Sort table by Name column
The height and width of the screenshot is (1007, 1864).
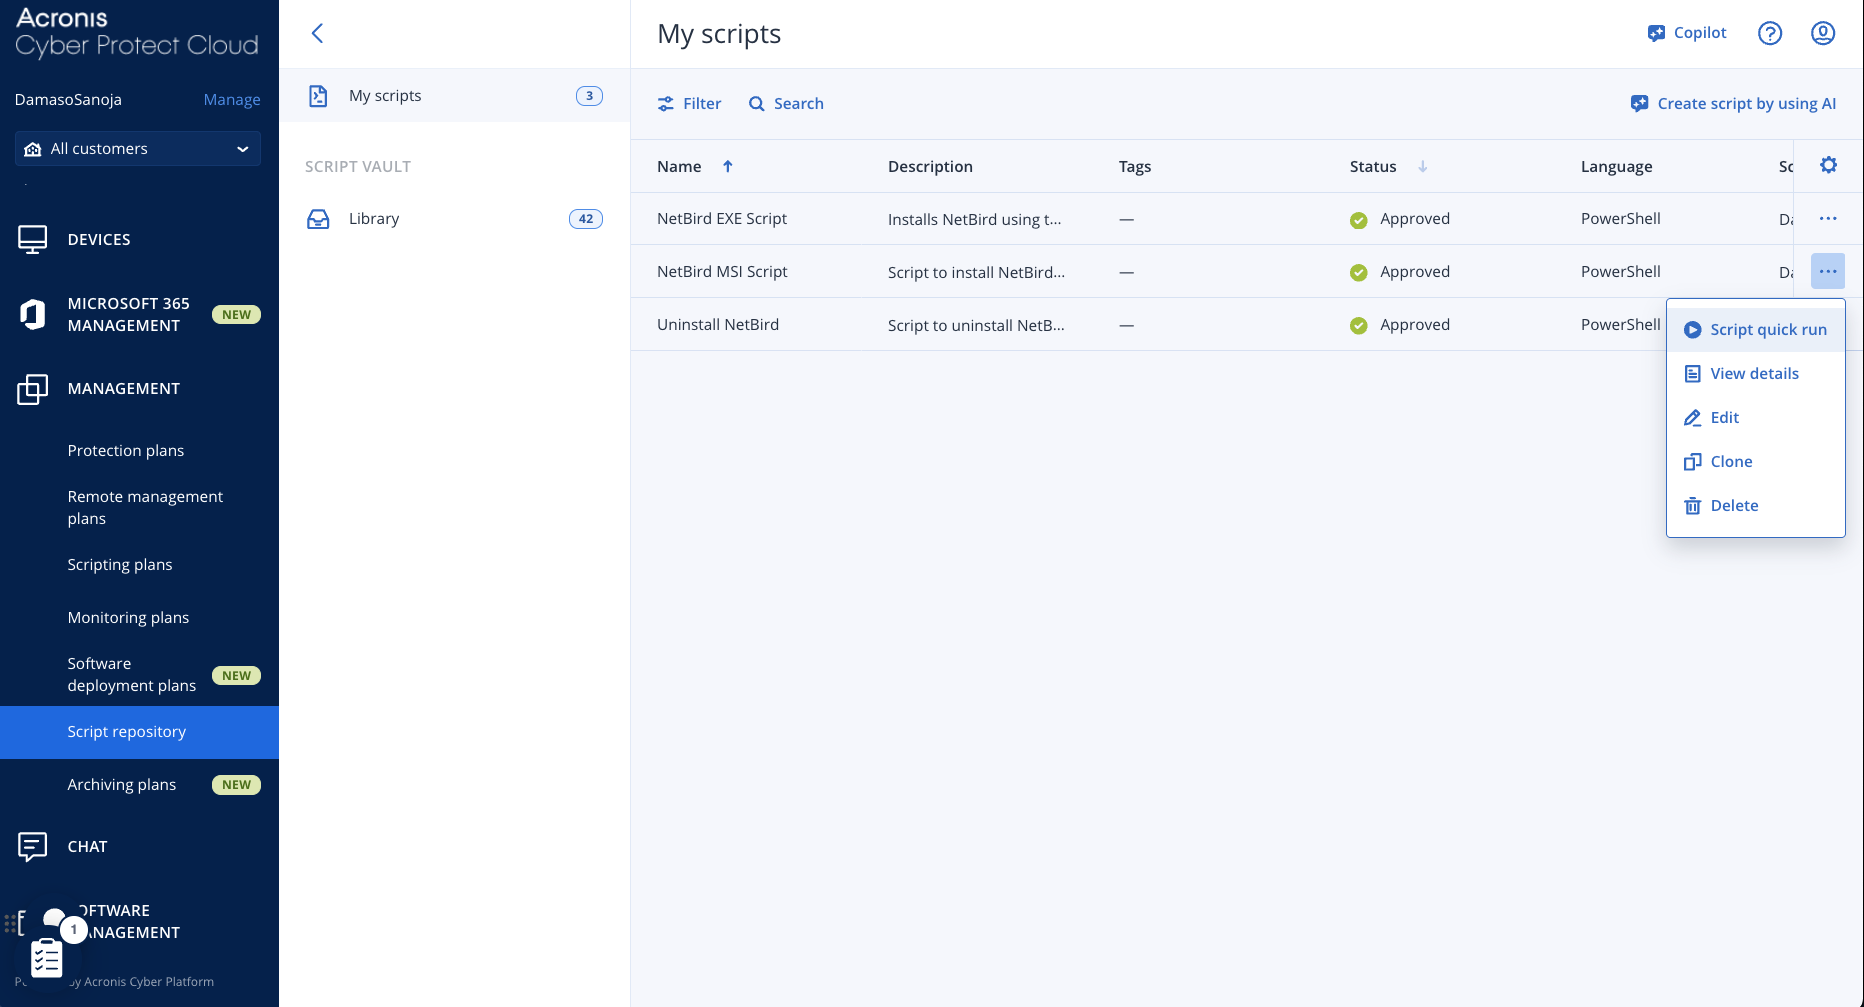point(680,167)
